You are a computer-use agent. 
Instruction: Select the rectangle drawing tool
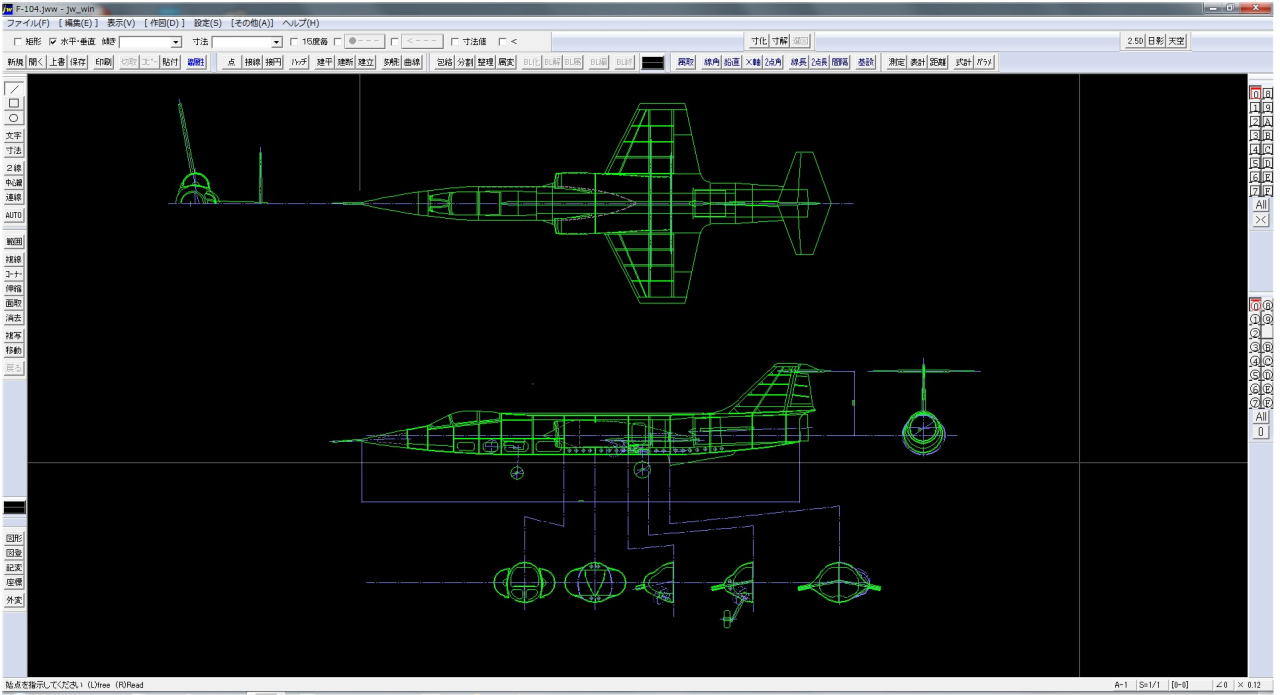pos(14,103)
